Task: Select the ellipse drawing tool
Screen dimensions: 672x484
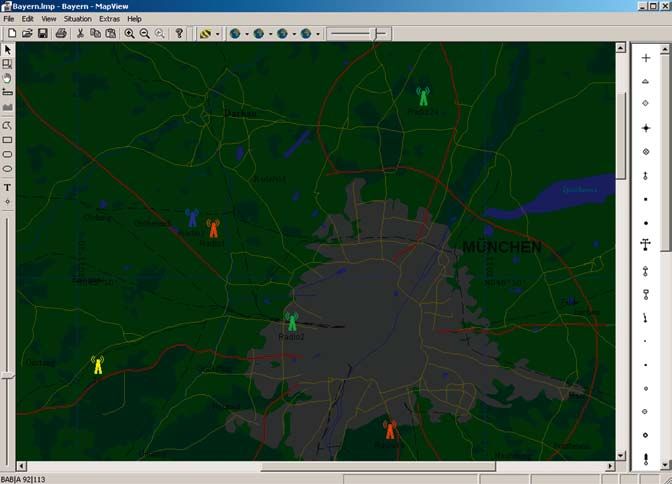Action: pyautogui.click(x=7, y=169)
